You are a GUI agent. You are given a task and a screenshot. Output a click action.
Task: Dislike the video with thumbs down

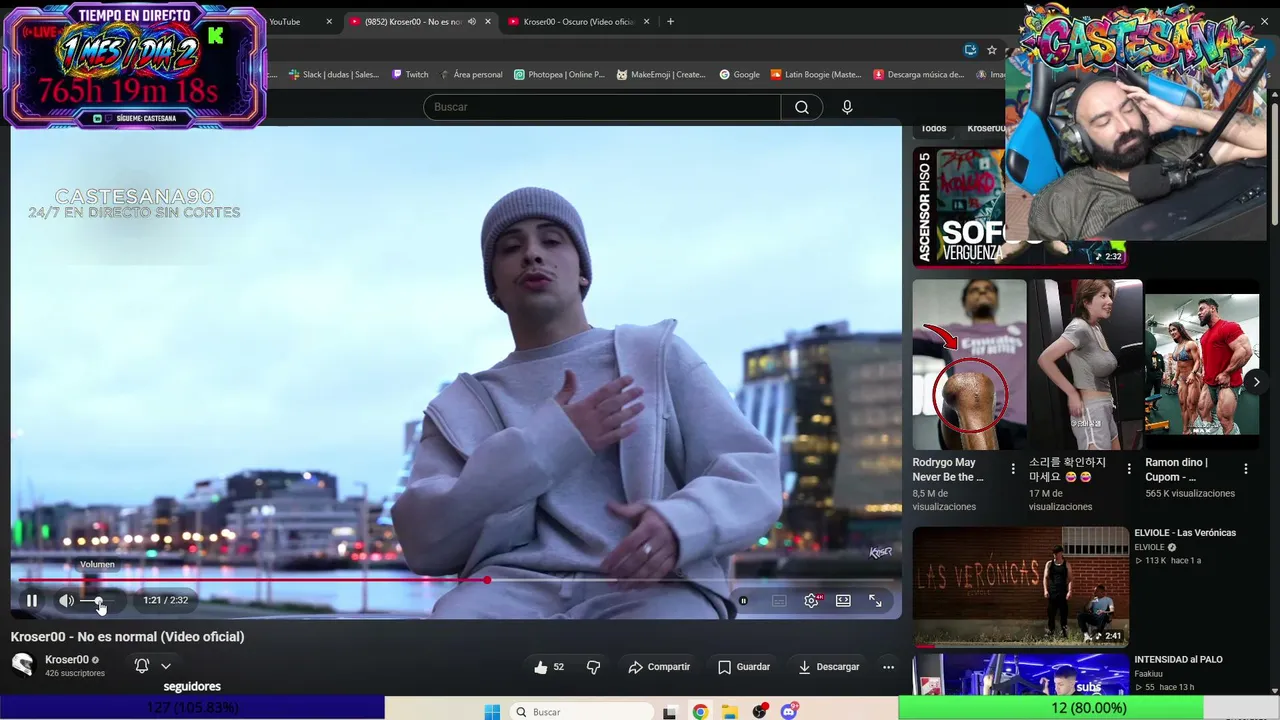point(593,667)
